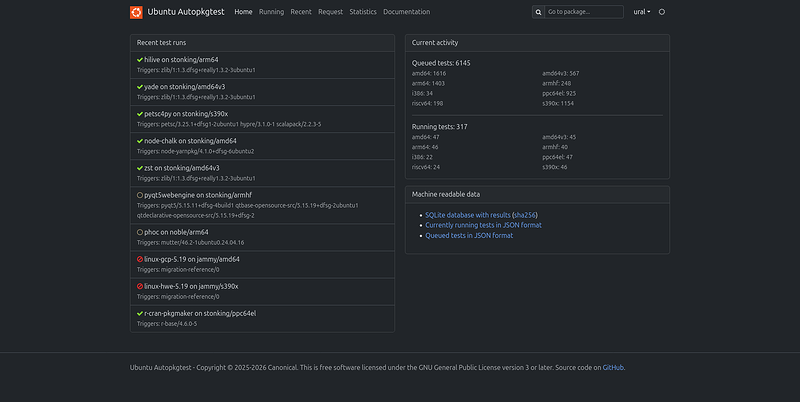Click the Ubuntu Autopkgtest title link

pyautogui.click(x=186, y=12)
